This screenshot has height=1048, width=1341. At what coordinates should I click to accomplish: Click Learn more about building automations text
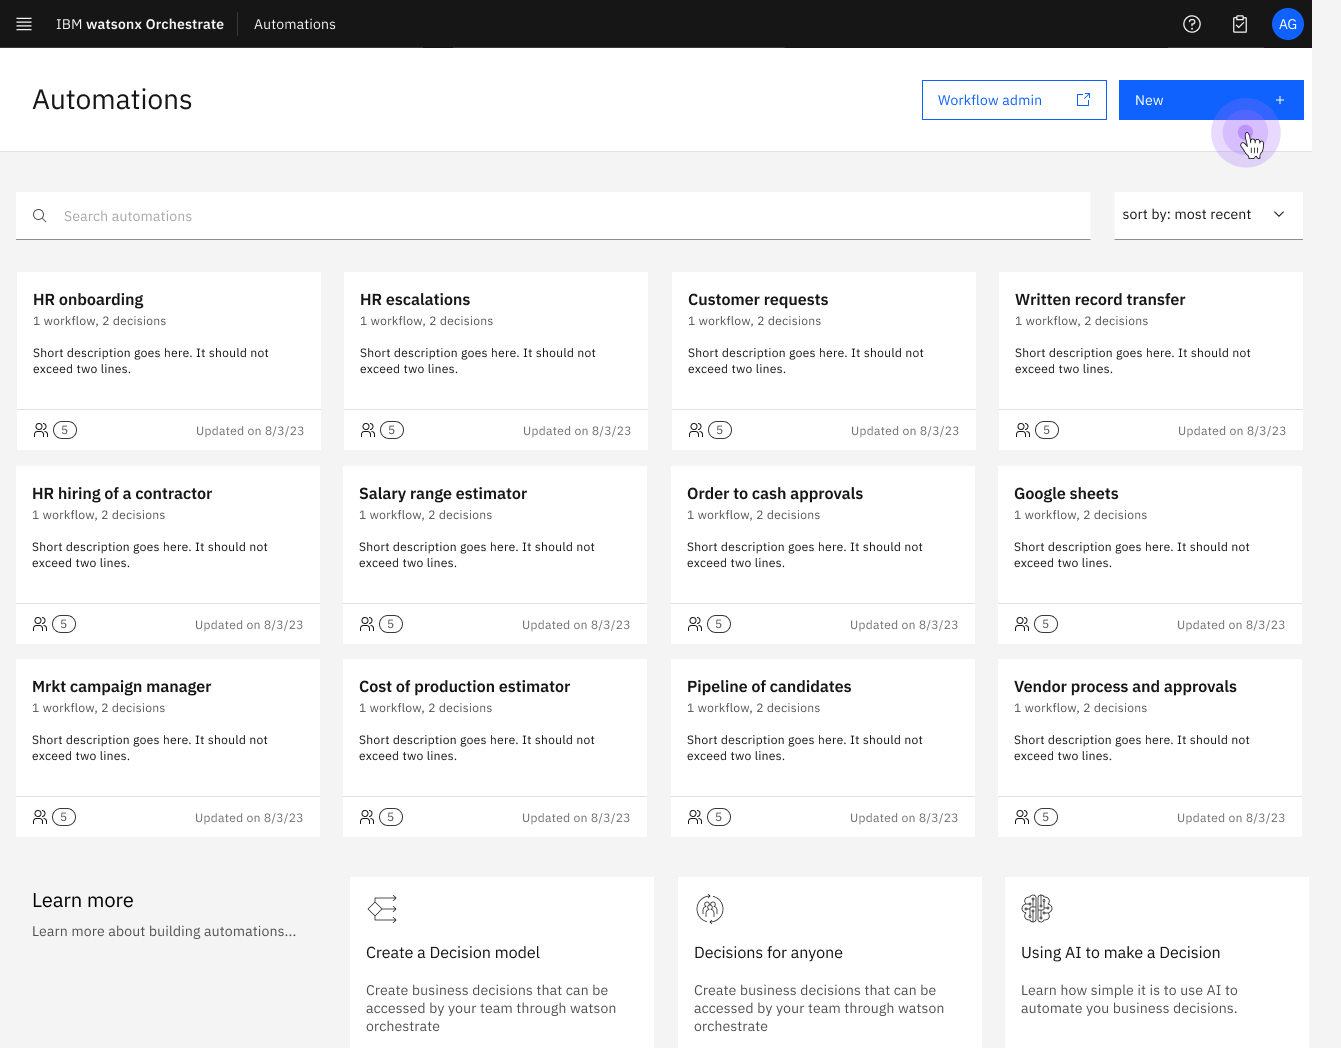point(164,931)
